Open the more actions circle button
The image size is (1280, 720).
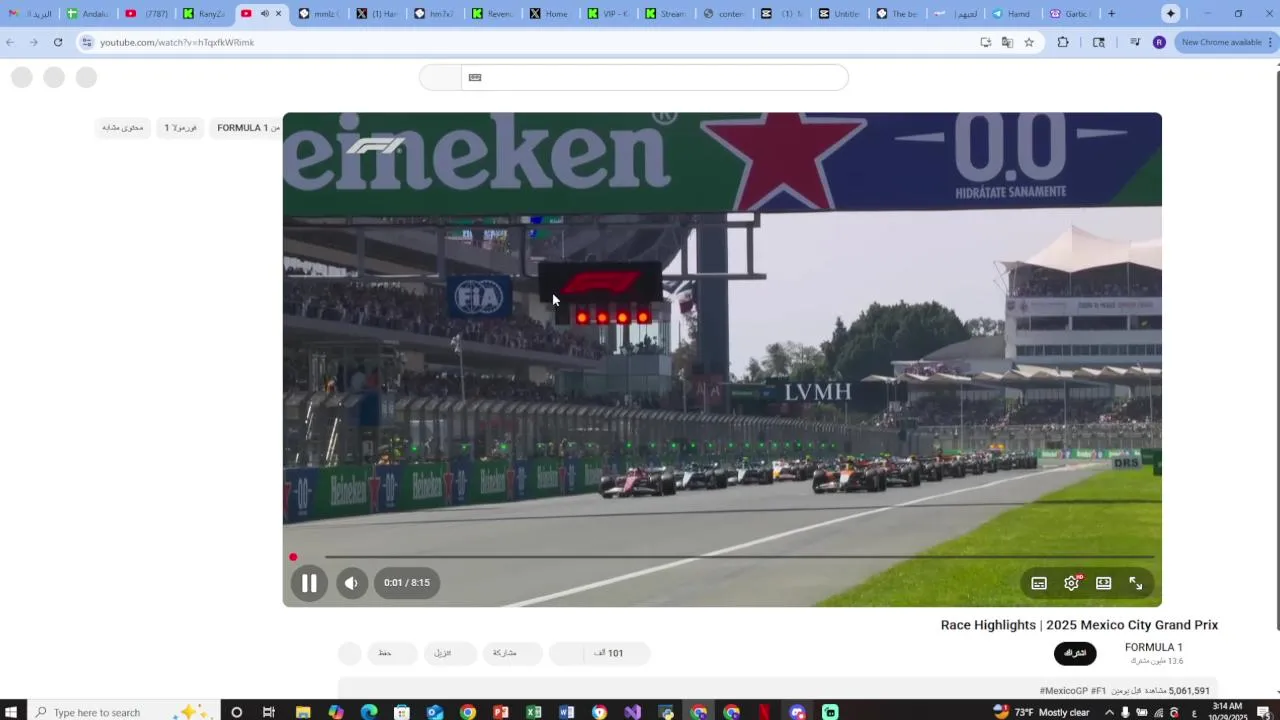pos(349,654)
